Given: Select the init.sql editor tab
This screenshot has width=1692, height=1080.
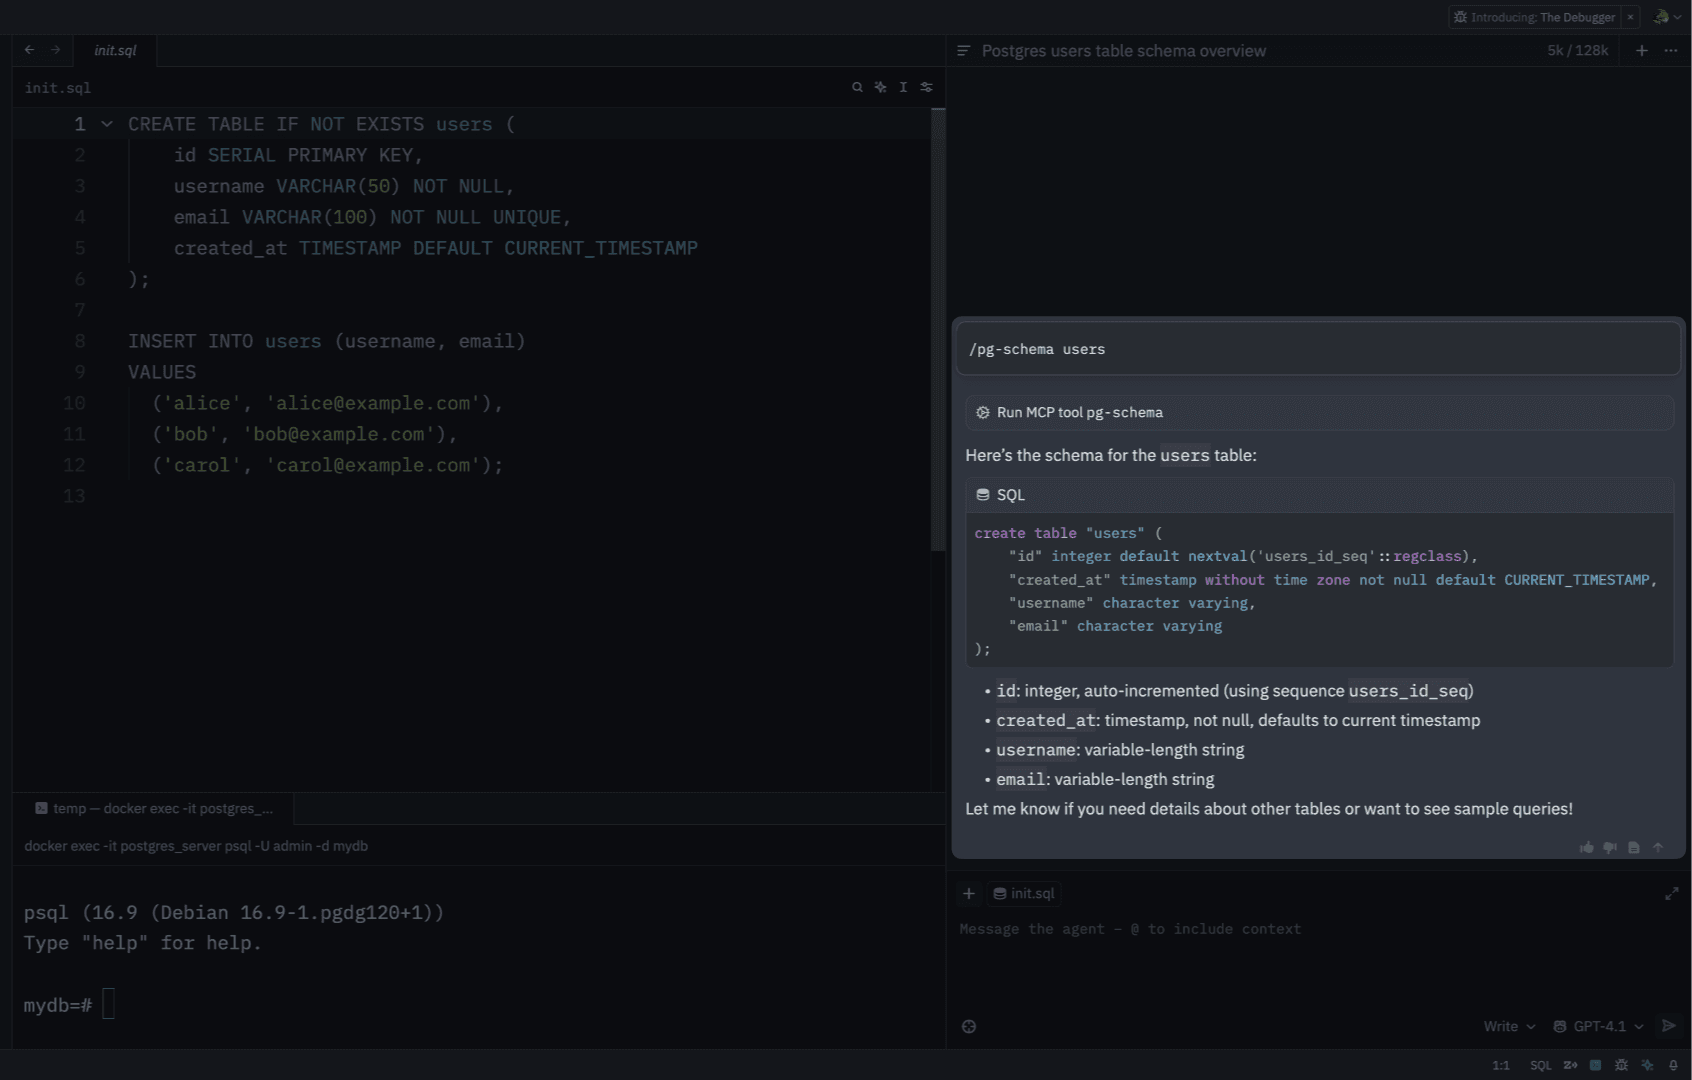Looking at the screenshot, I should point(113,50).
